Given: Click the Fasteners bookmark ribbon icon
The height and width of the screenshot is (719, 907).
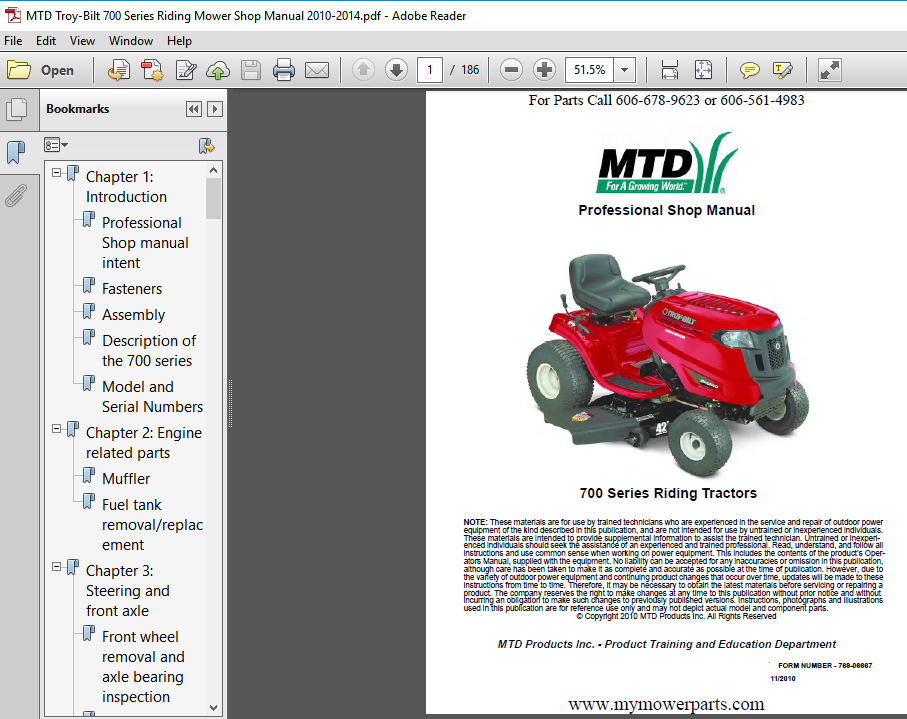Looking at the screenshot, I should click(89, 286).
